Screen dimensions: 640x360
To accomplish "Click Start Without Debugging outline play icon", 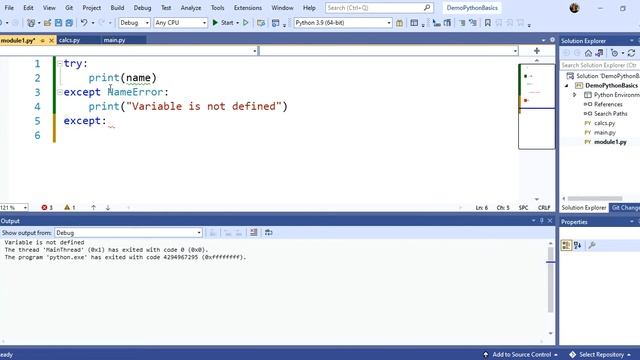I will pyautogui.click(x=246, y=23).
